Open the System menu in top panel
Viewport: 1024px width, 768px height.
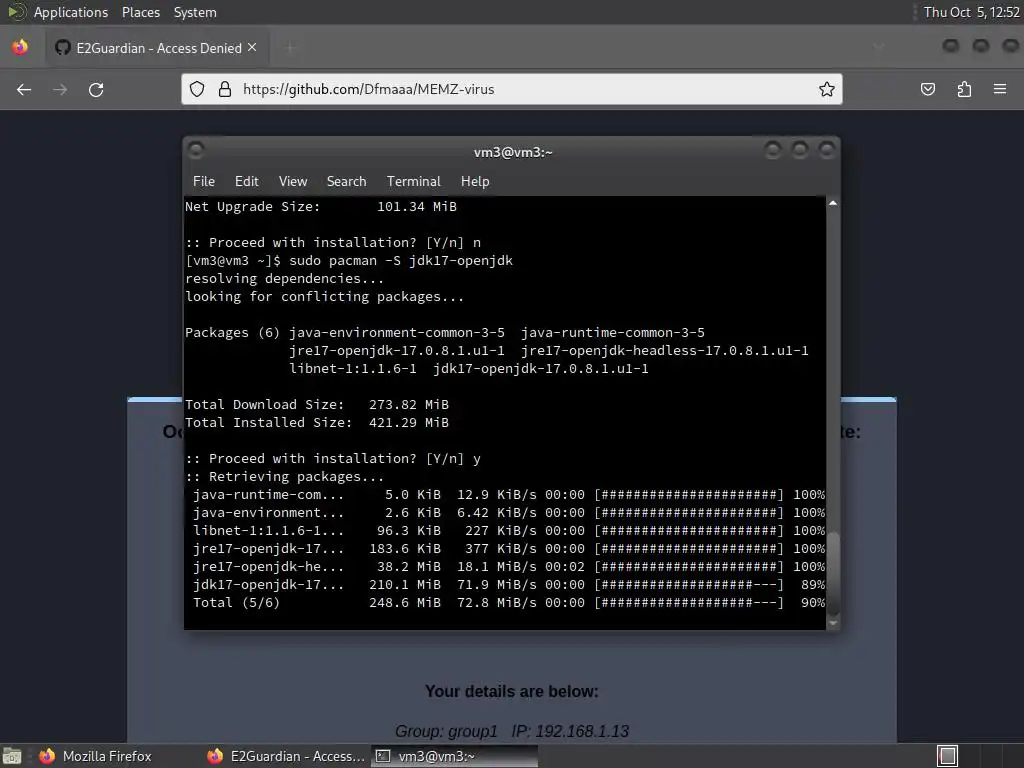click(x=195, y=12)
